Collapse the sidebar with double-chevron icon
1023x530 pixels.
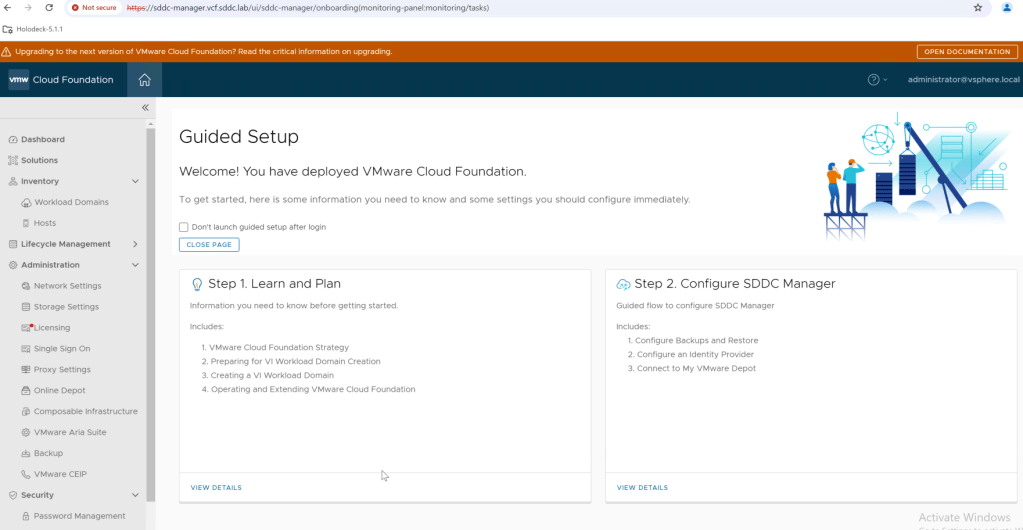[145, 107]
